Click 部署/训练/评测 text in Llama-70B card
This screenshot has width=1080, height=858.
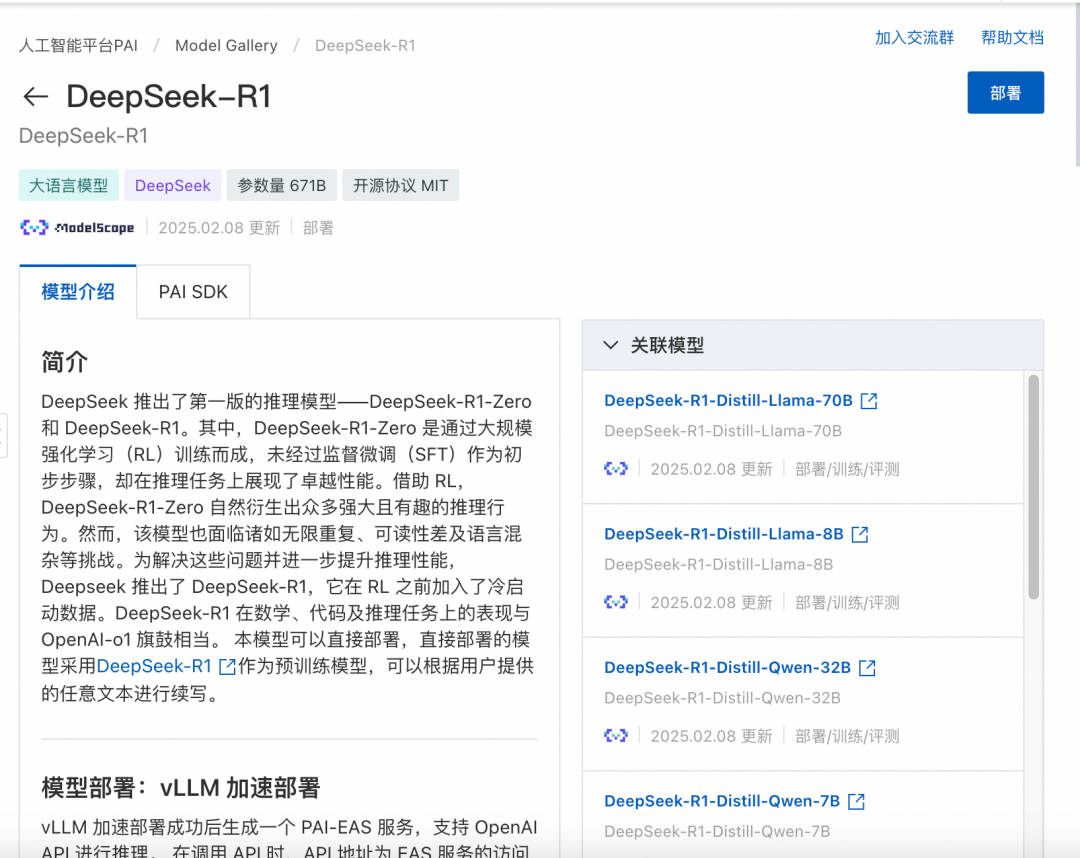pyautogui.click(x=847, y=469)
